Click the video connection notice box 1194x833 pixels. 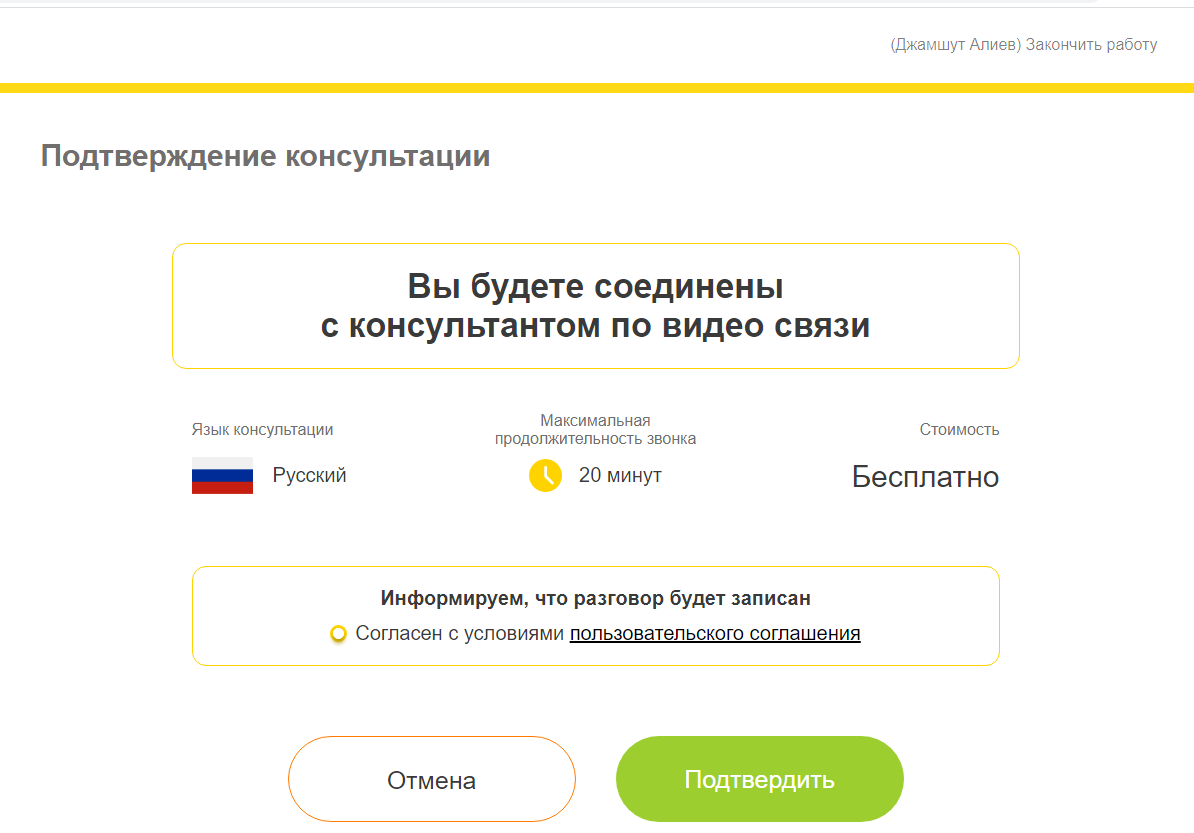596,305
